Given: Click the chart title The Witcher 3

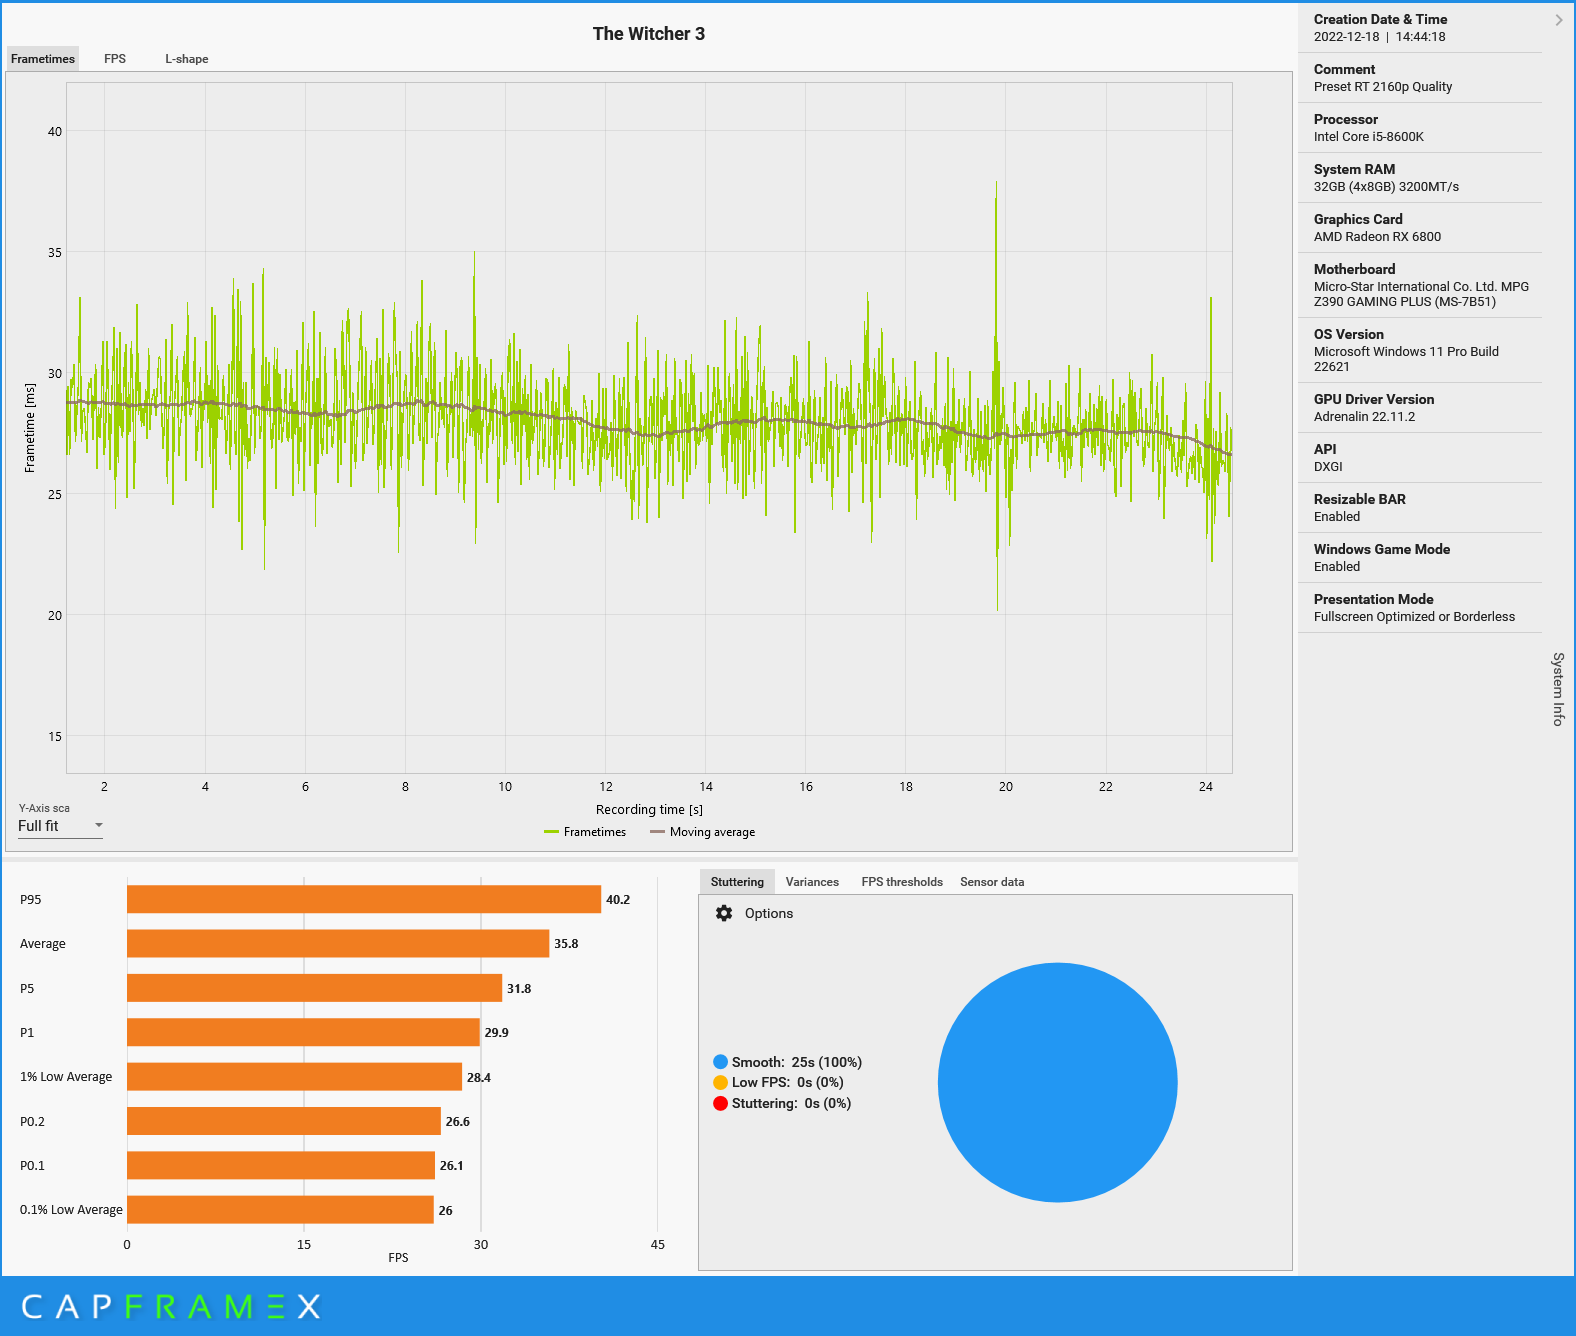Looking at the screenshot, I should (648, 34).
